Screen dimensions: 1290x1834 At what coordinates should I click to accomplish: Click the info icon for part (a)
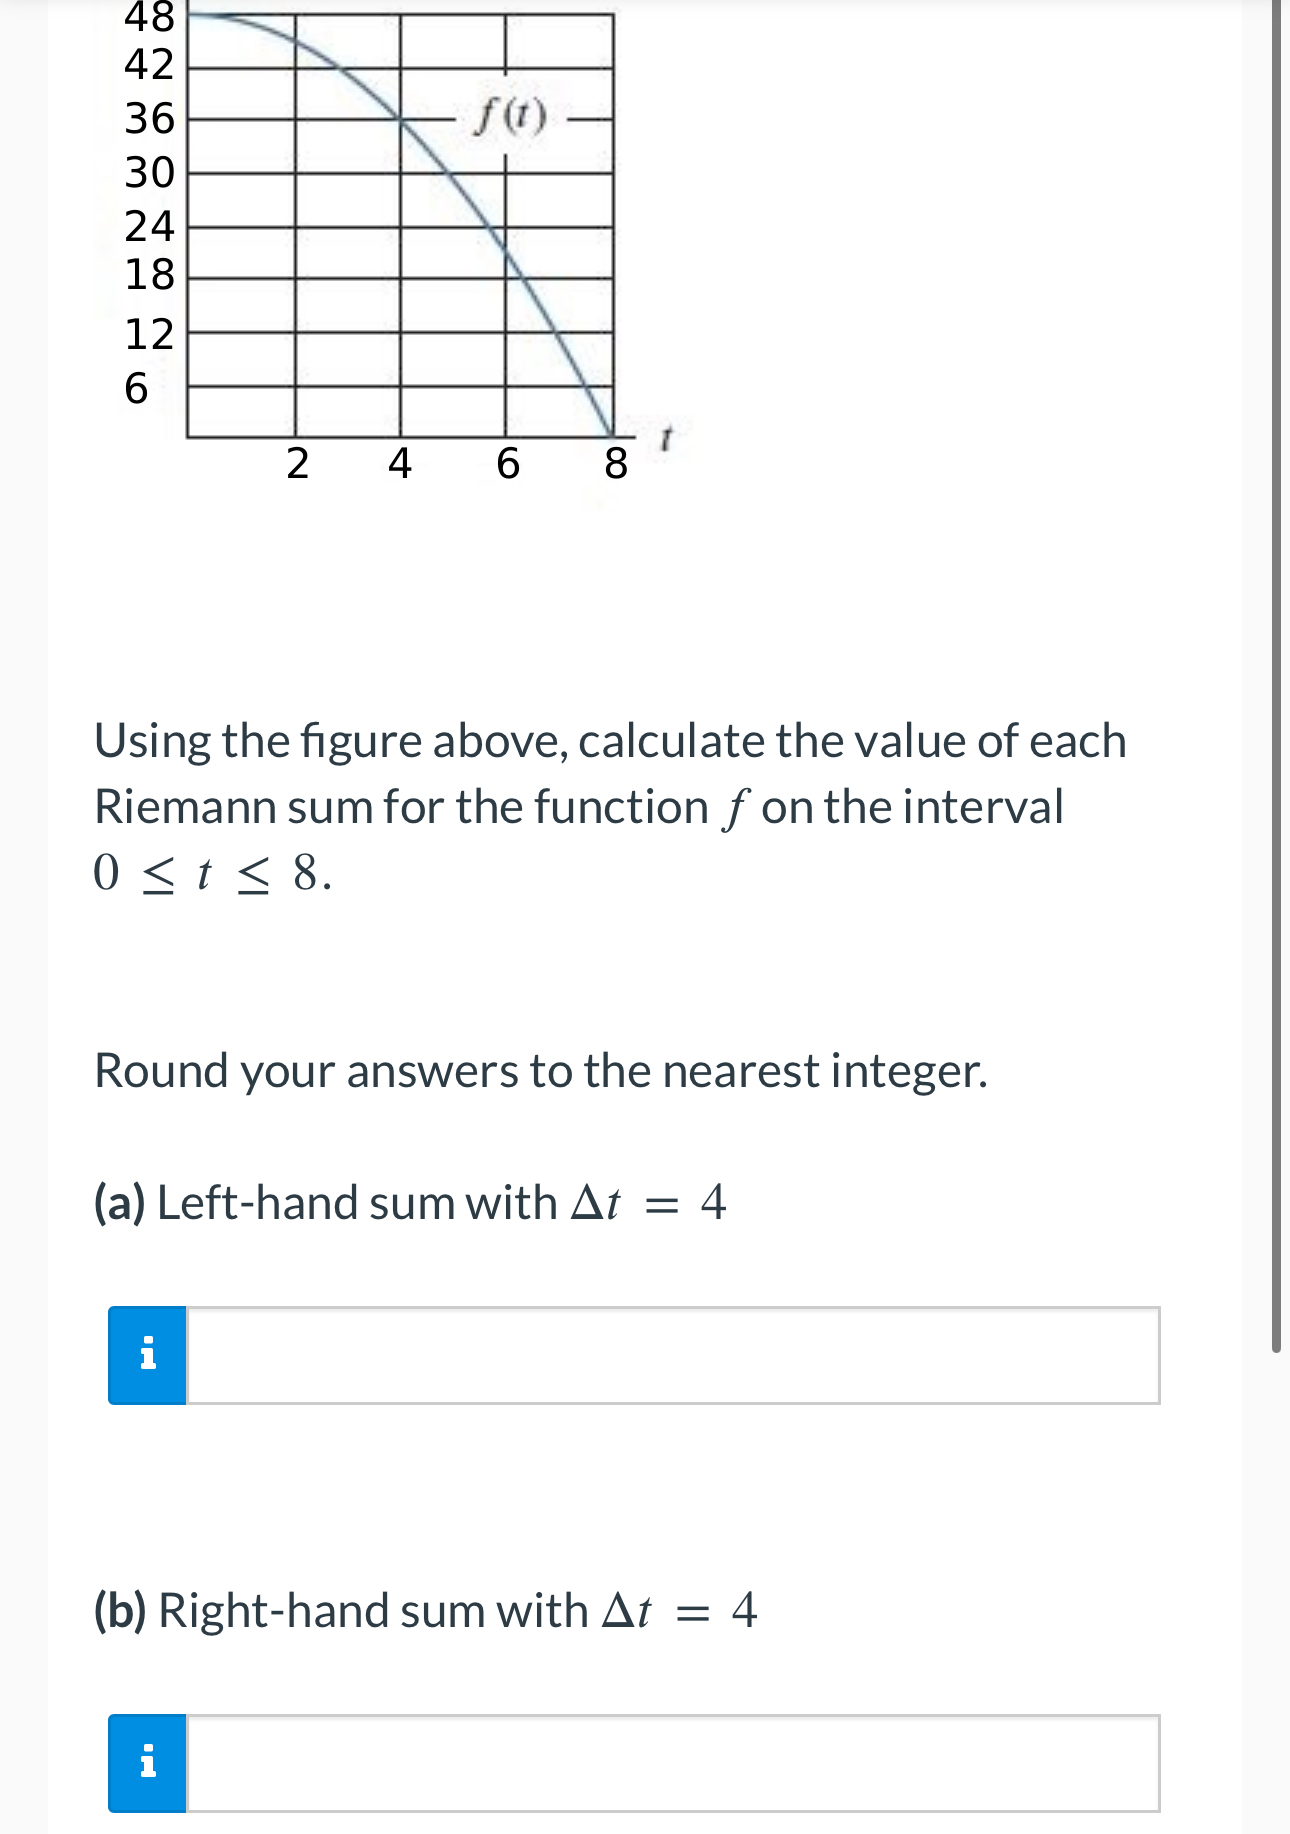point(147,1356)
